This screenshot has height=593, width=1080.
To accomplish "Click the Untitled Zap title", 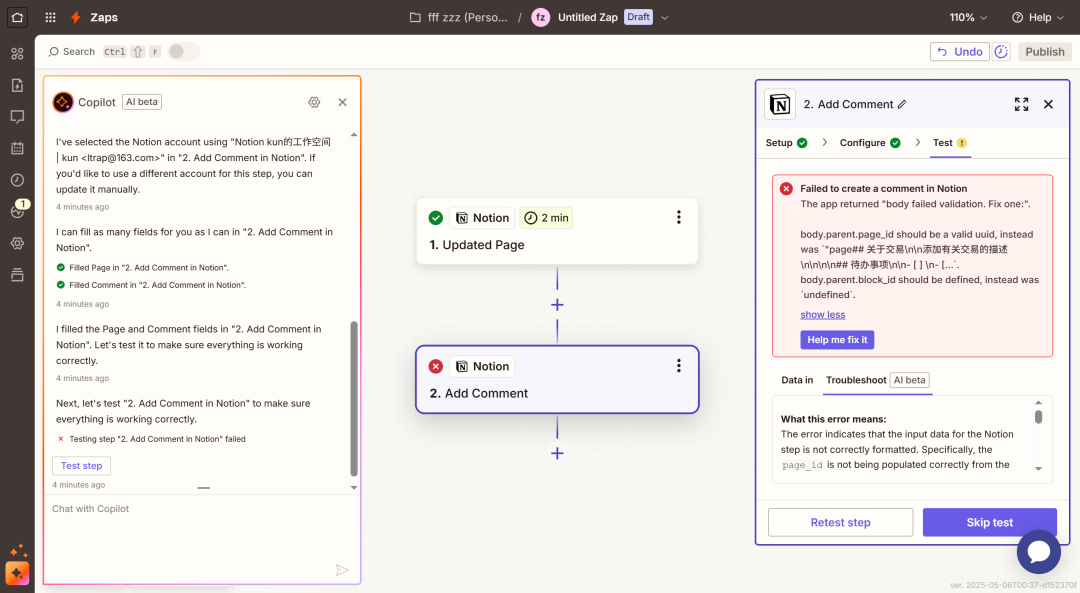I will coord(588,17).
